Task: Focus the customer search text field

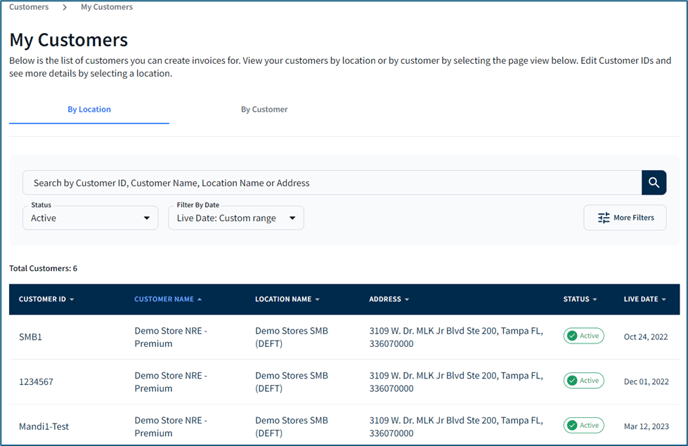Action: click(x=332, y=183)
